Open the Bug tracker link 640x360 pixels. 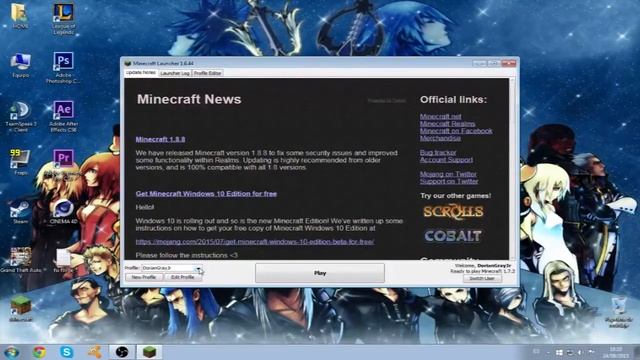(x=438, y=153)
